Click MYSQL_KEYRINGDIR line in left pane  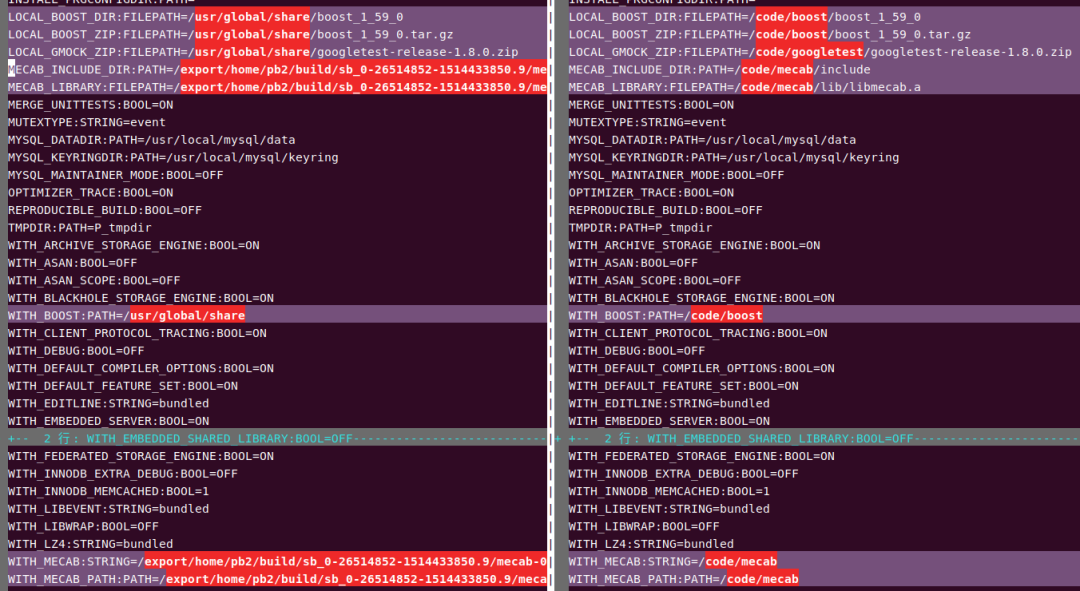[173, 158]
